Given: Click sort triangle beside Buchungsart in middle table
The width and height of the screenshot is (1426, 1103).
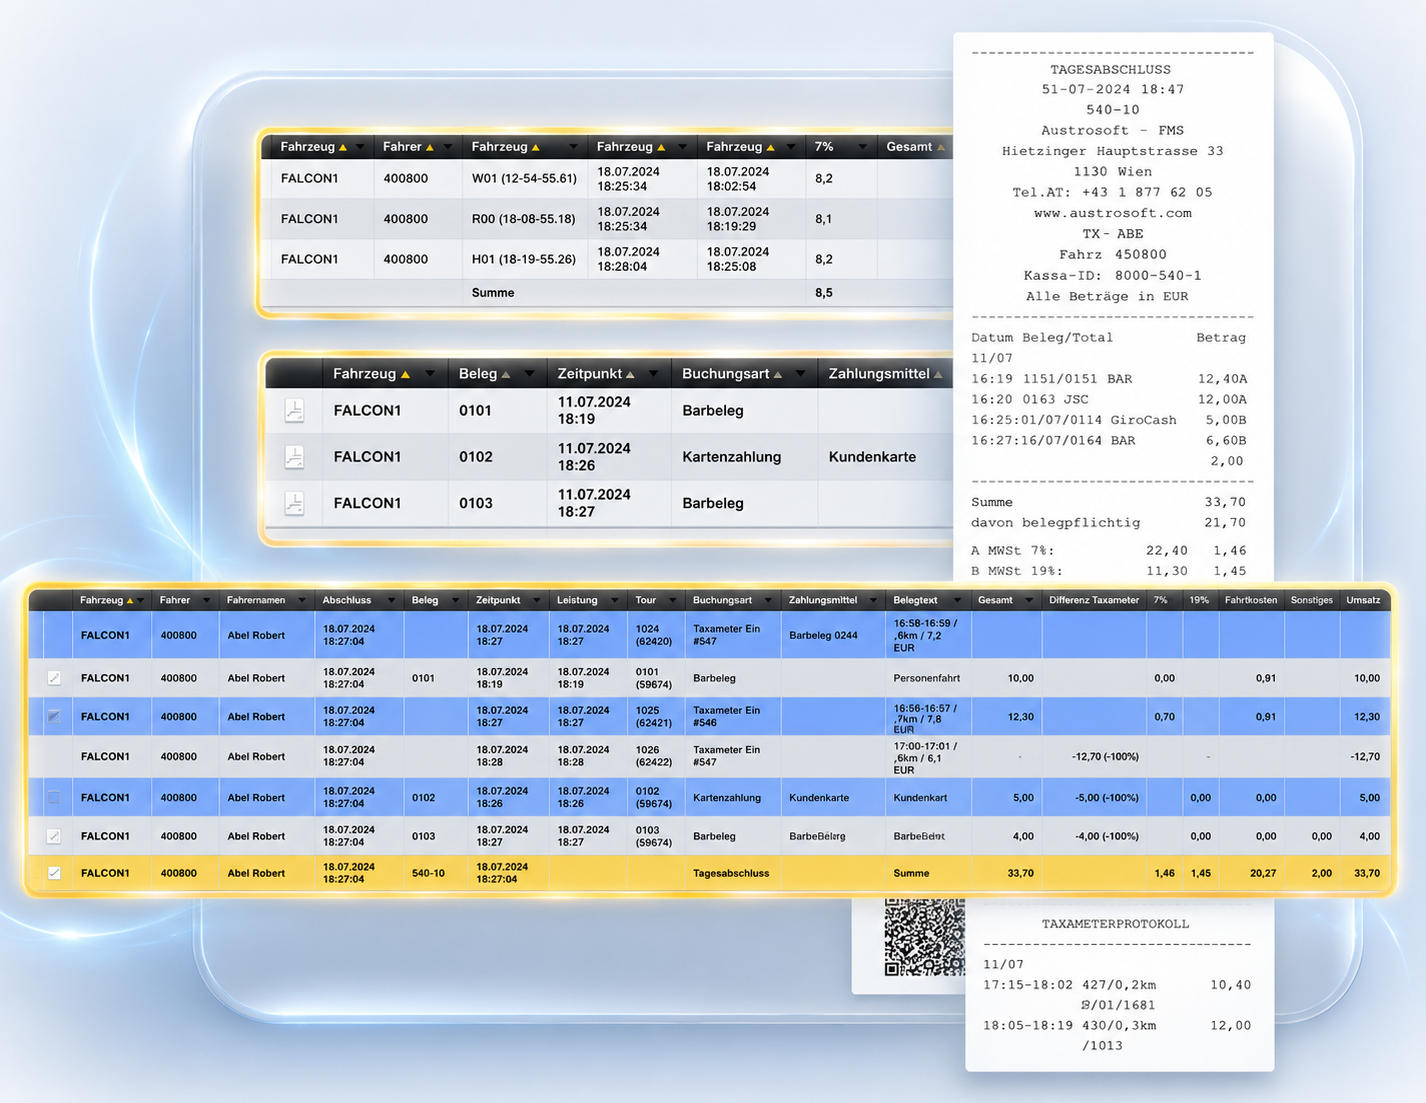Looking at the screenshot, I should 777,374.
